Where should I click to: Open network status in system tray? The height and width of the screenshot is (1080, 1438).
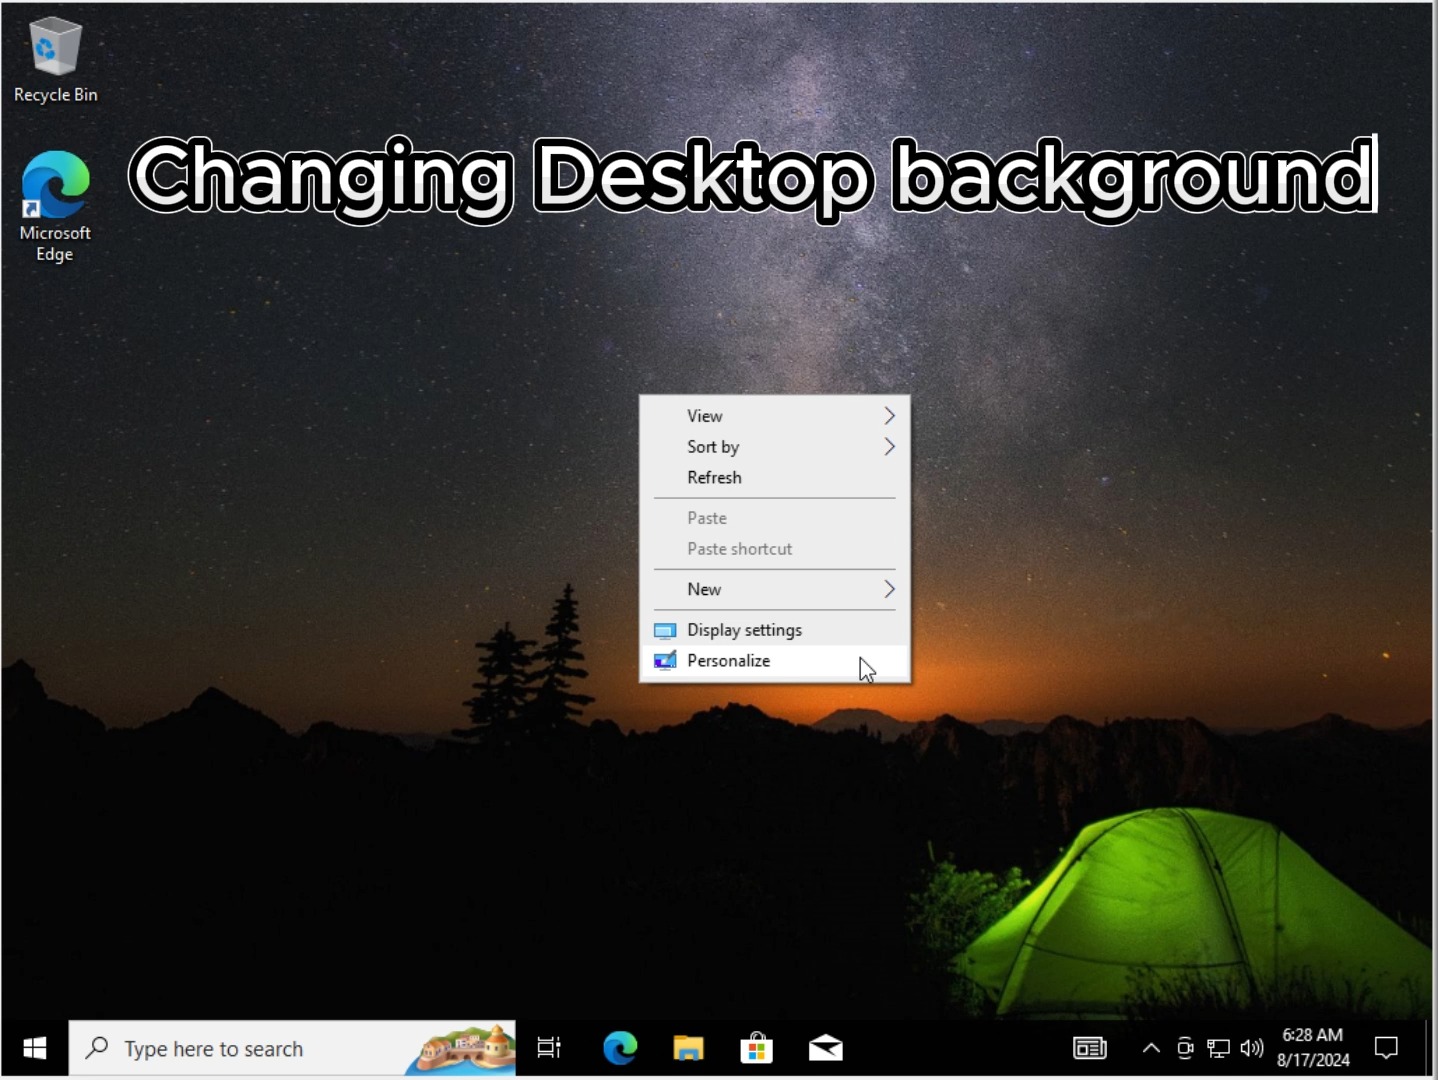pyautogui.click(x=1218, y=1048)
